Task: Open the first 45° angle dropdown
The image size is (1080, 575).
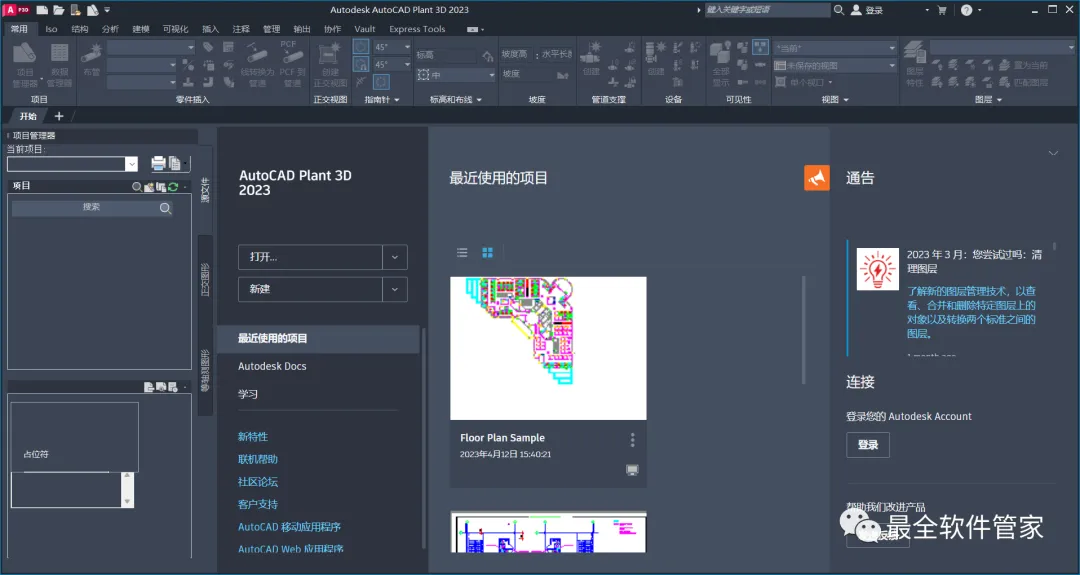Action: pos(407,47)
